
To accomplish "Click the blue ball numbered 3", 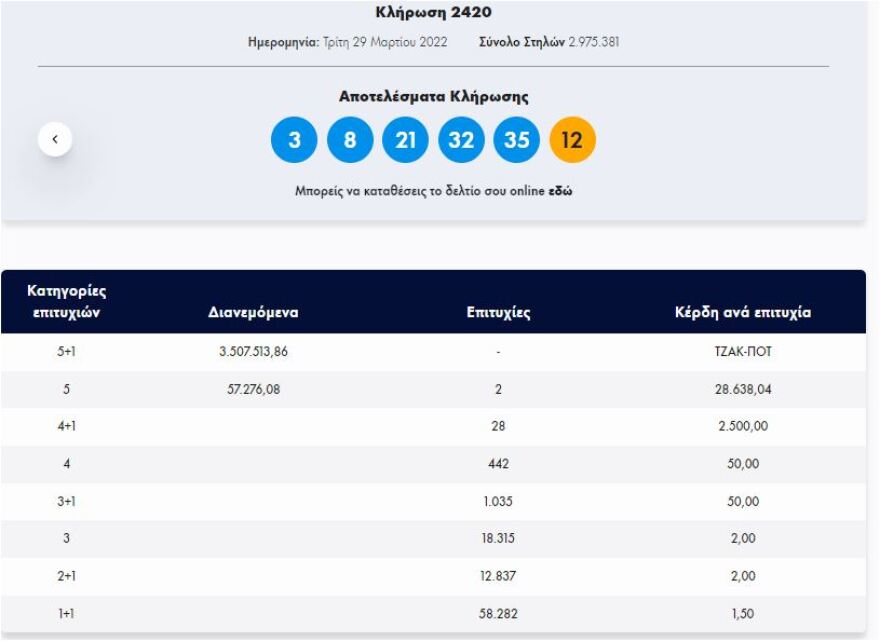I will coord(294,140).
